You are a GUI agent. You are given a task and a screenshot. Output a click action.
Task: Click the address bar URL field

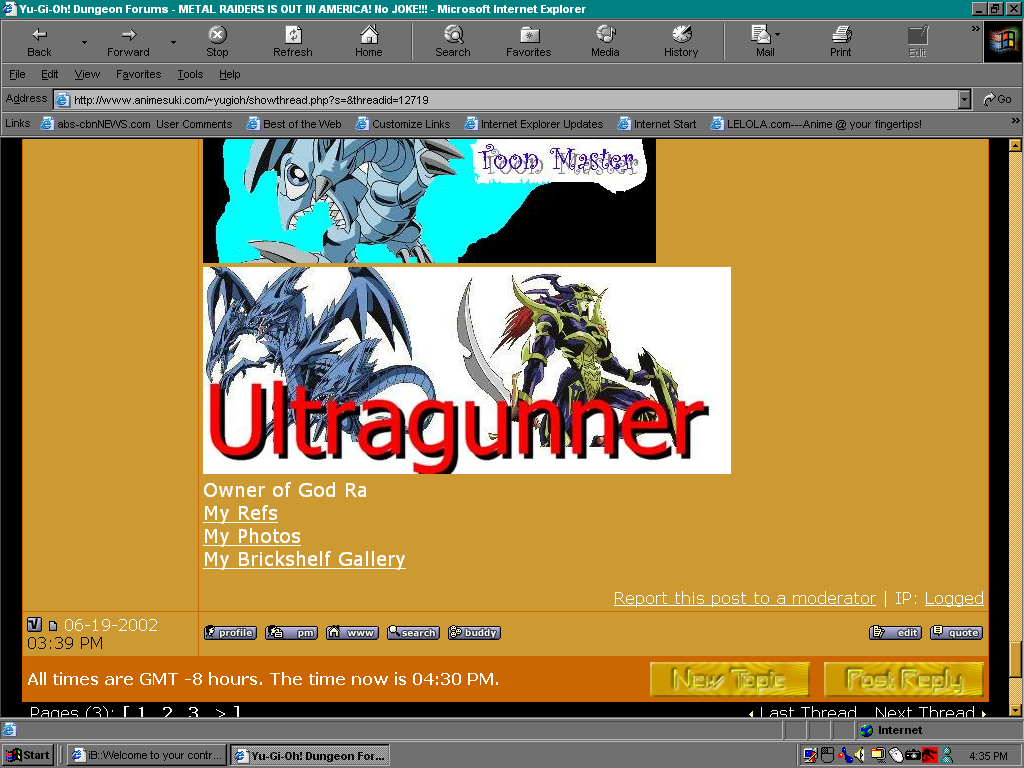(506, 100)
